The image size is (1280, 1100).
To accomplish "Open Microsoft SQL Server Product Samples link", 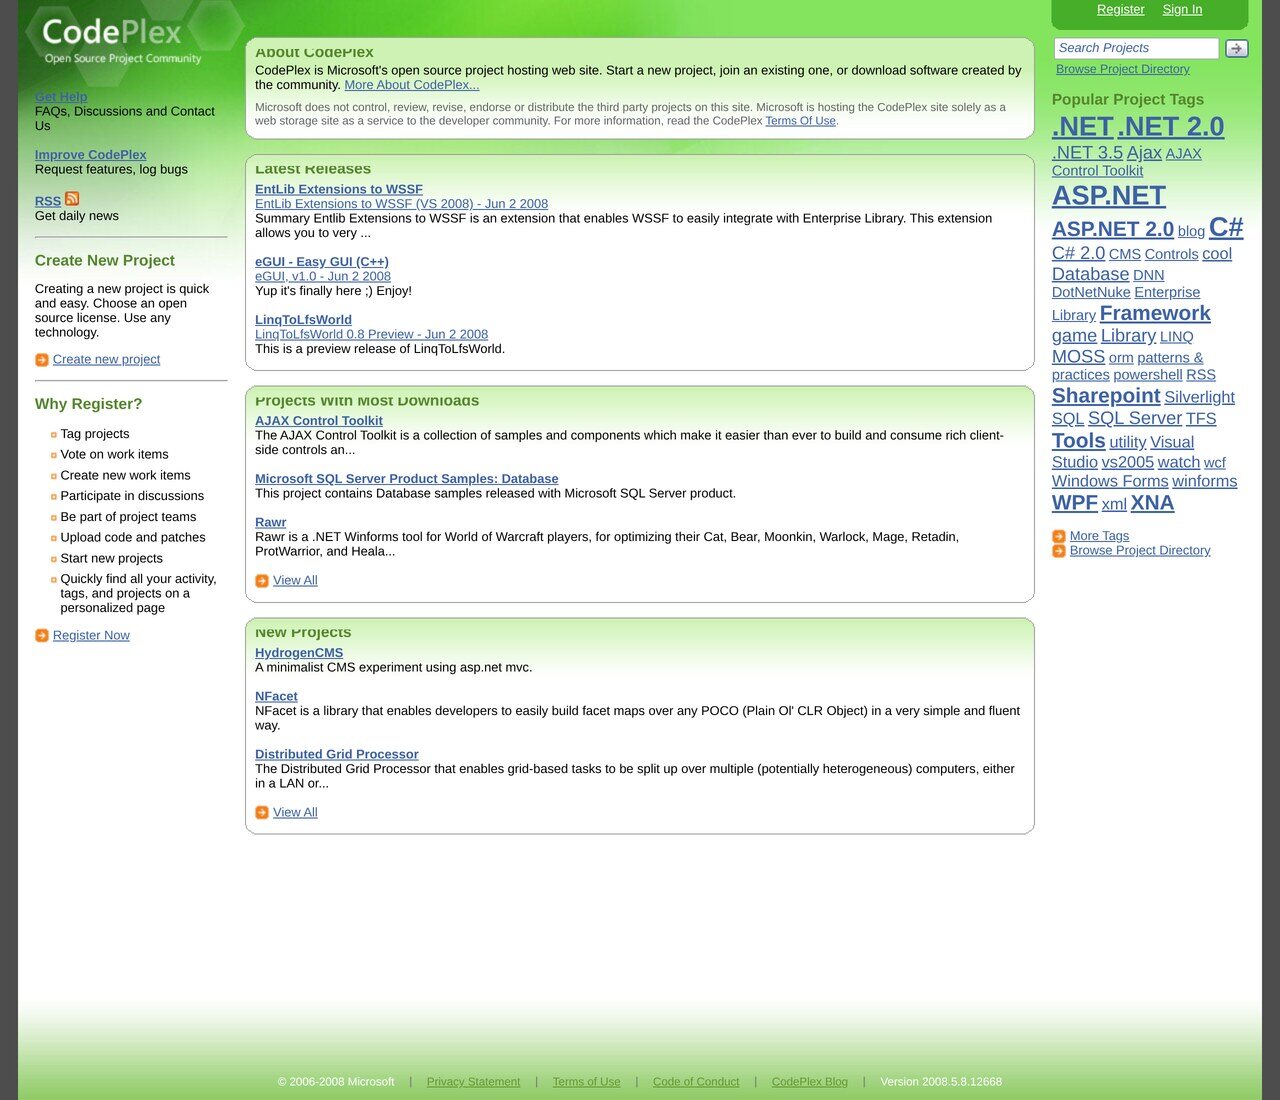I will coord(406,479).
